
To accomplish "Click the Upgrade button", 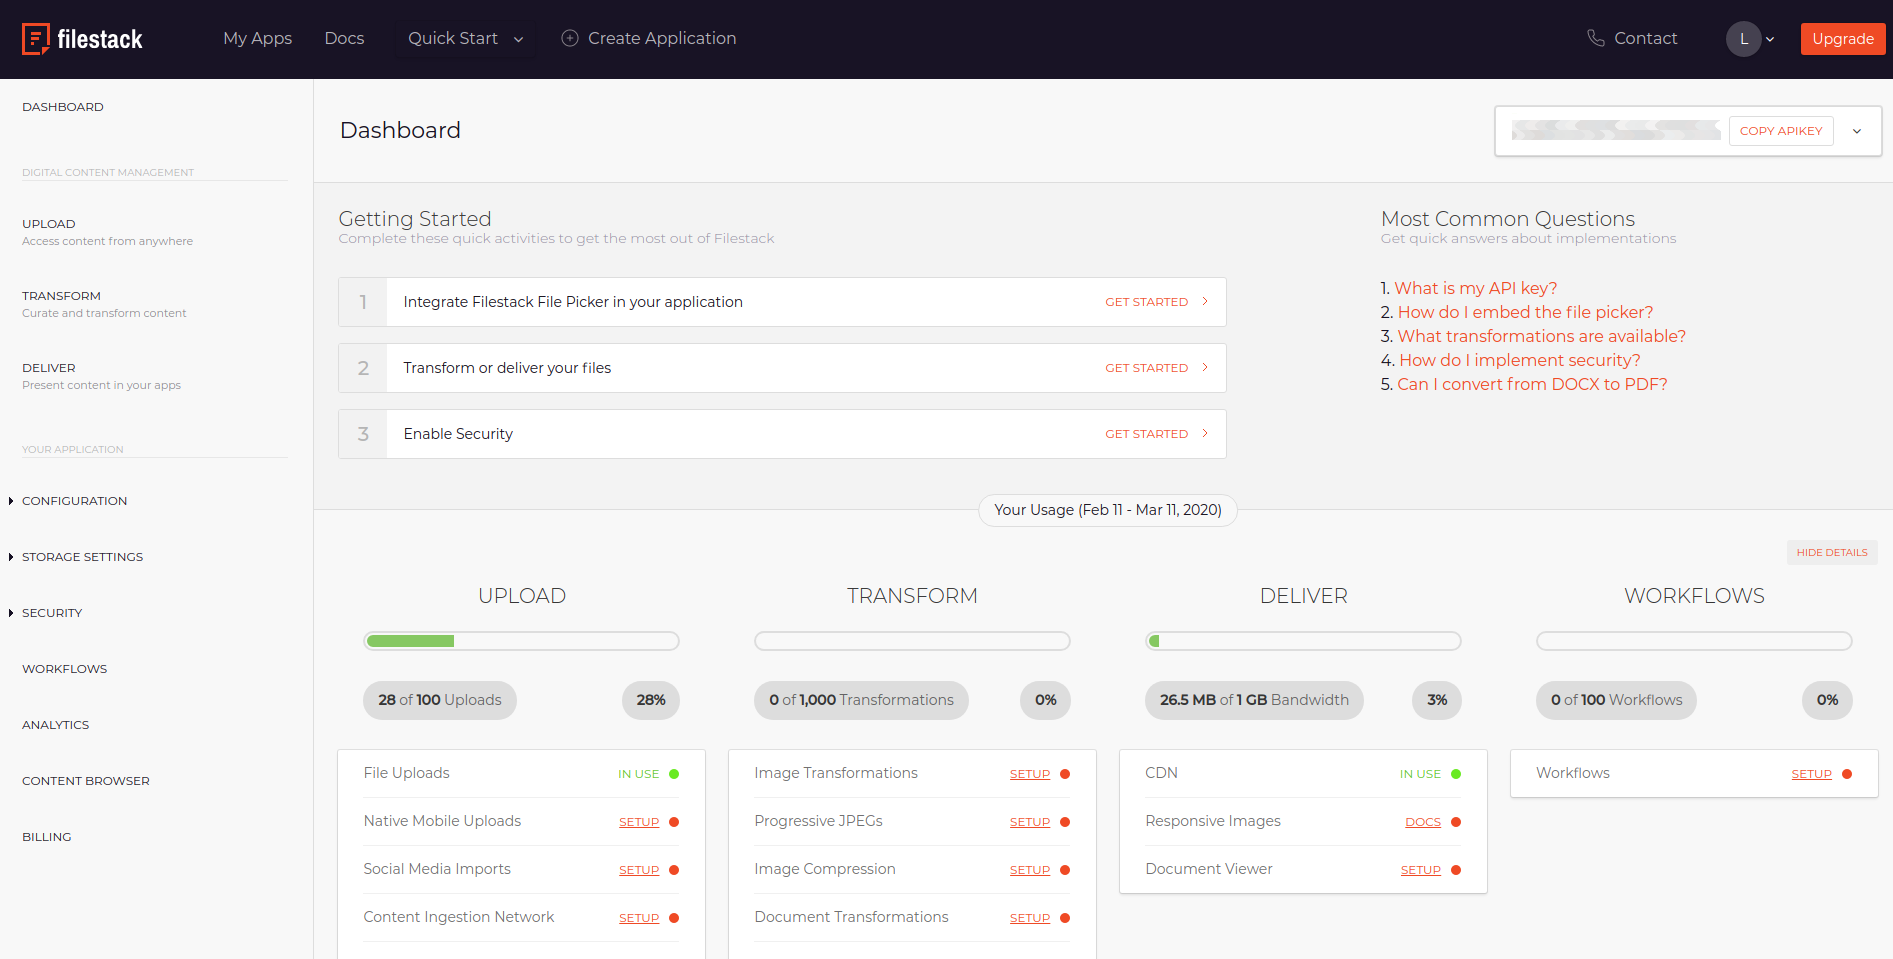I will (x=1843, y=39).
